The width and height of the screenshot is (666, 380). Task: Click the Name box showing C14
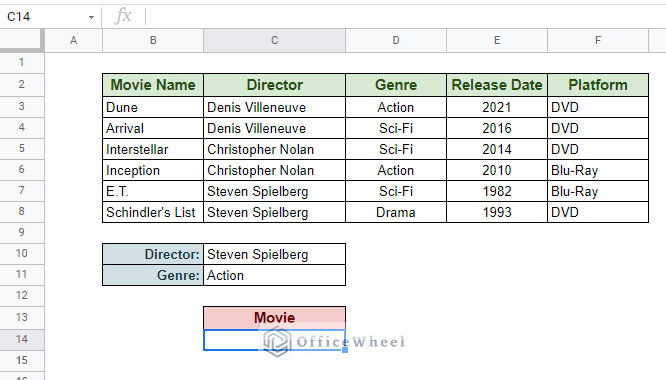[45, 17]
